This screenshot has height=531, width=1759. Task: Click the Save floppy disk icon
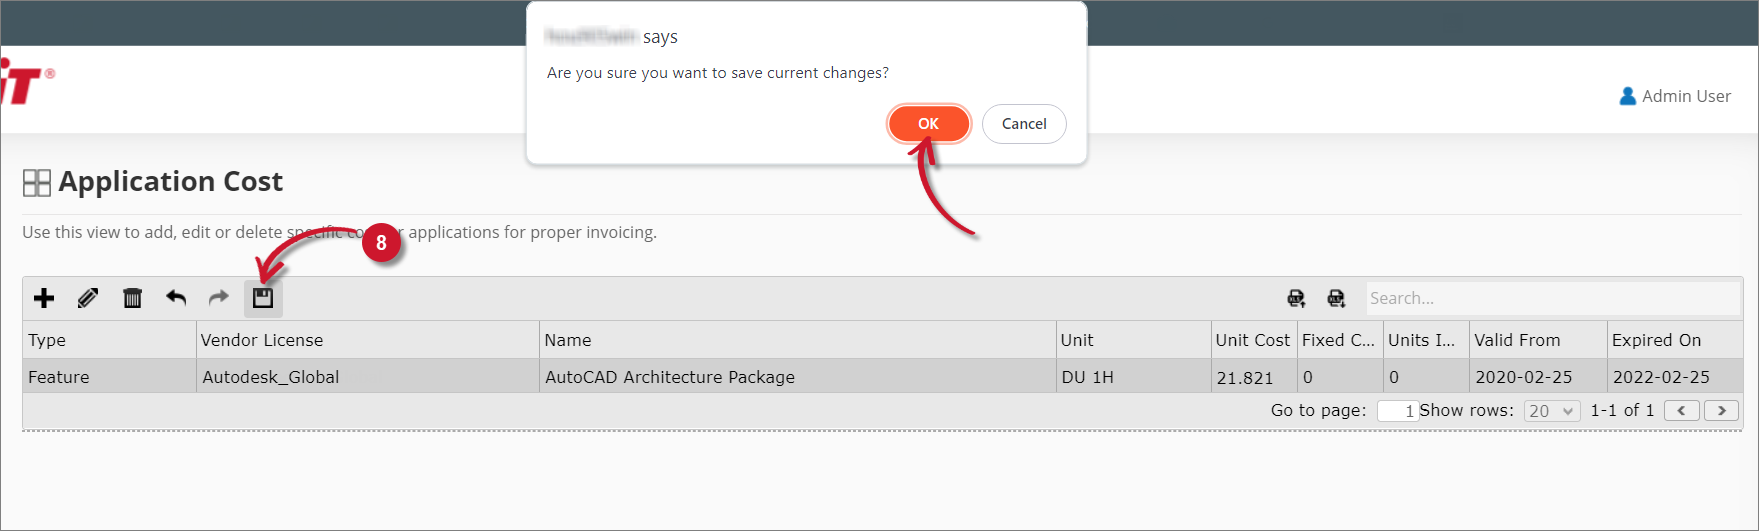point(263,298)
